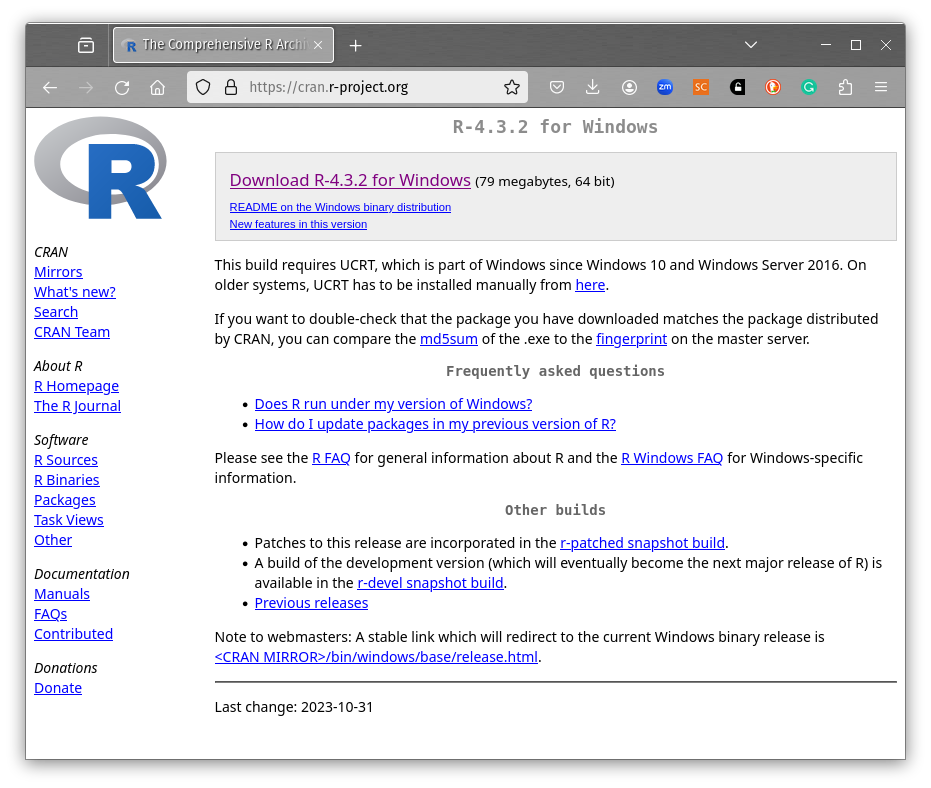Open the Firefox hamburger menu
The image size is (931, 788).
point(881,88)
